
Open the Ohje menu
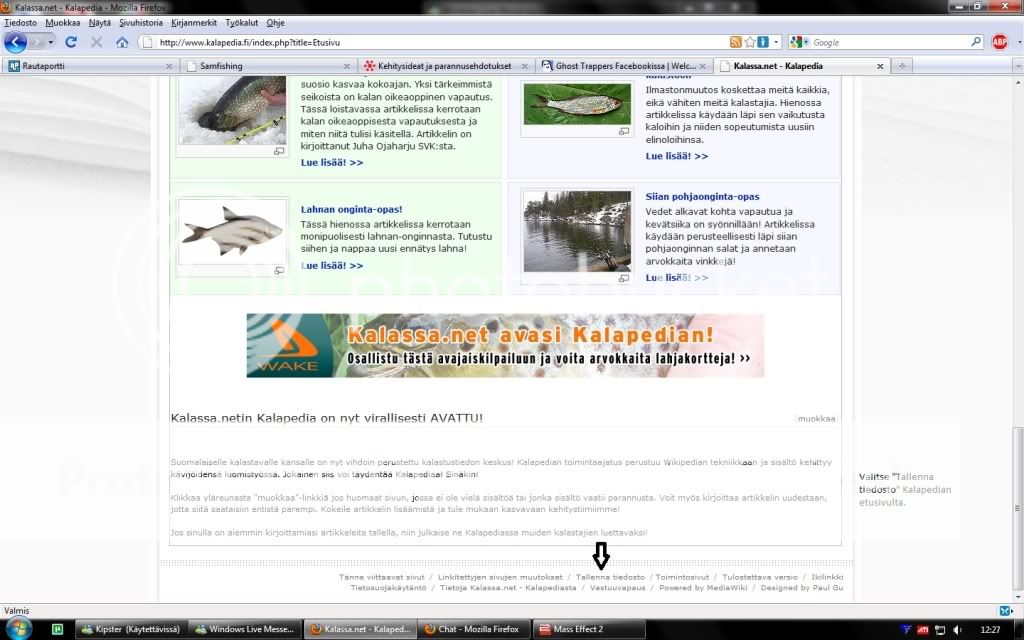click(x=276, y=22)
